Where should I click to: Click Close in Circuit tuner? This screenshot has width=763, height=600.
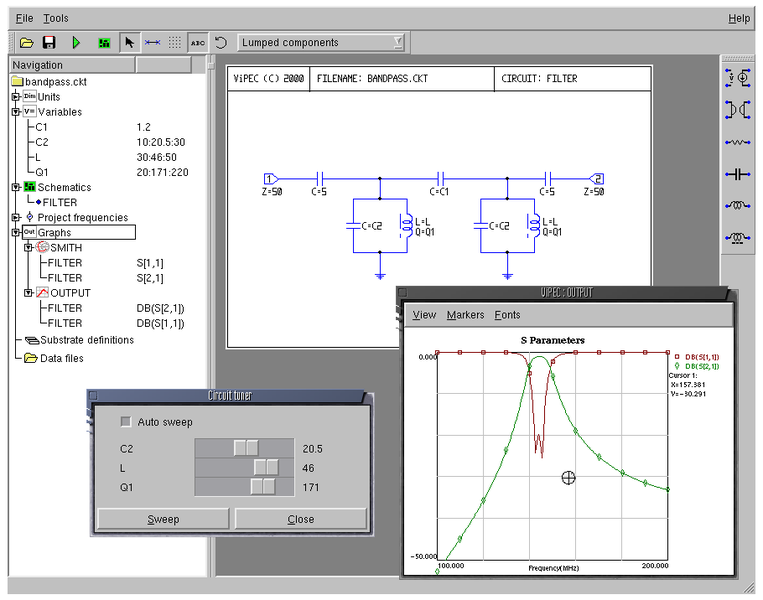click(x=300, y=519)
